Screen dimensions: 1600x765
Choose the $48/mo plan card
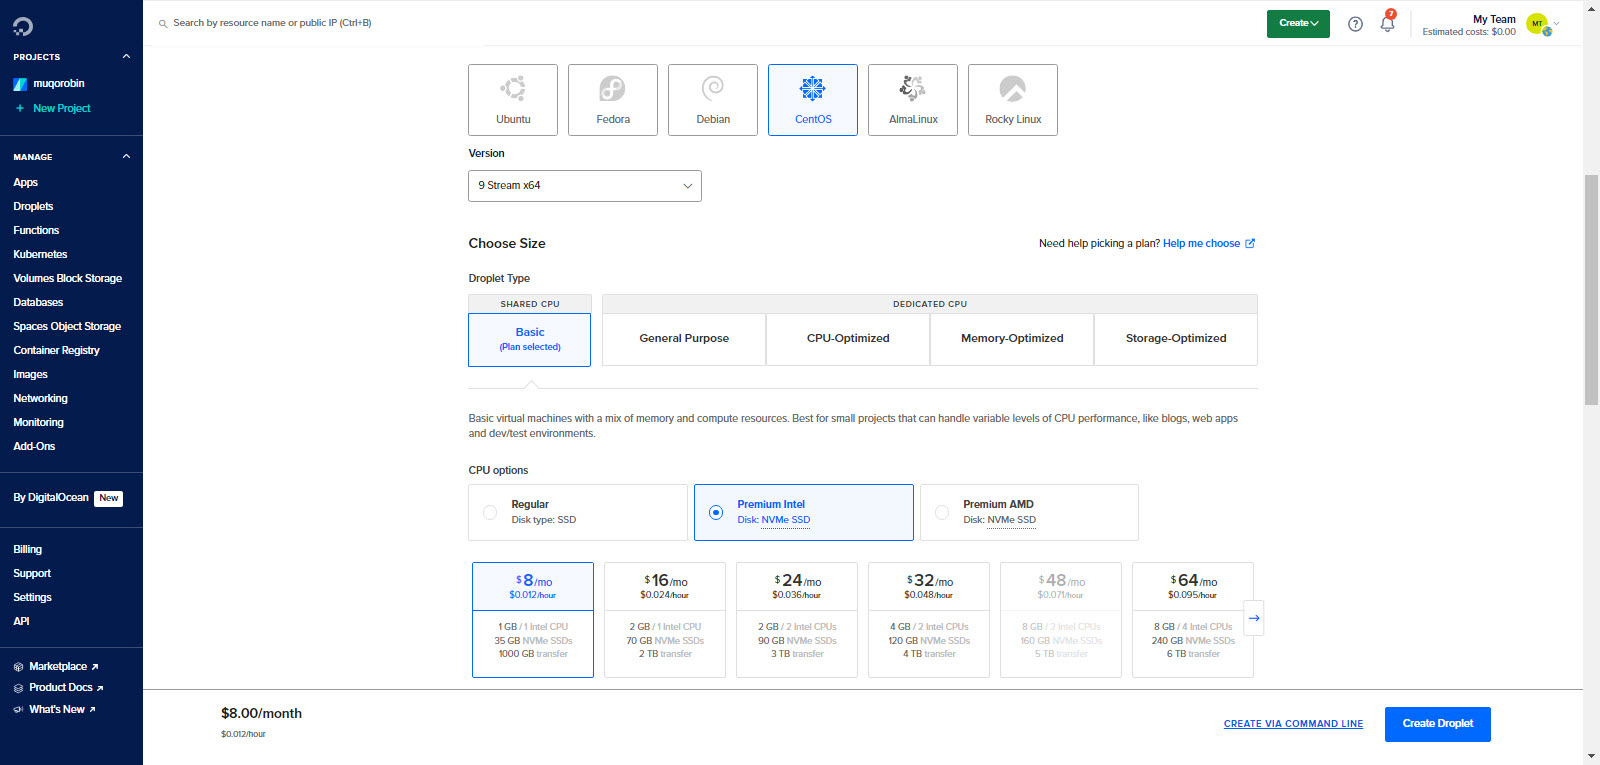click(1061, 620)
